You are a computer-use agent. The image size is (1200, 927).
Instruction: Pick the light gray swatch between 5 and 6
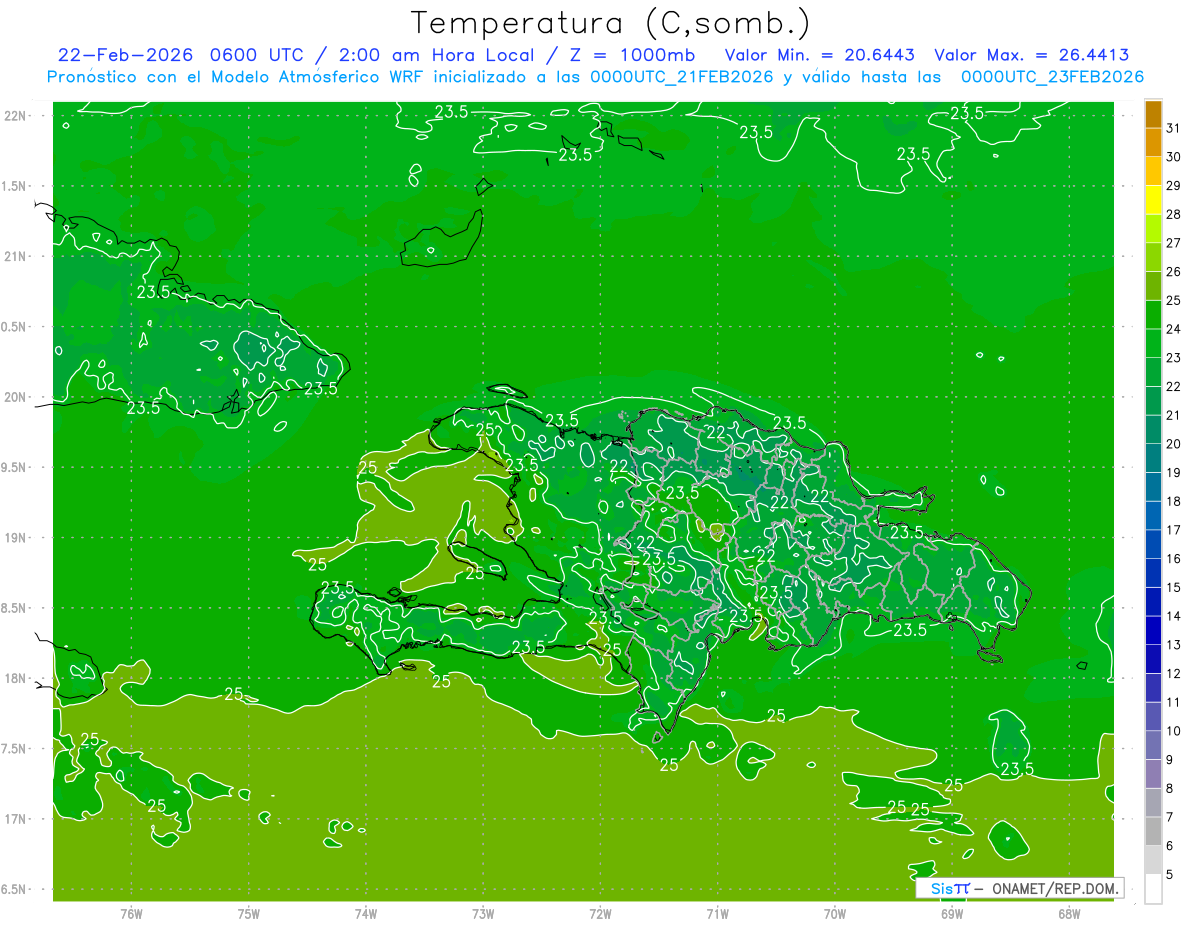pyautogui.click(x=1153, y=860)
